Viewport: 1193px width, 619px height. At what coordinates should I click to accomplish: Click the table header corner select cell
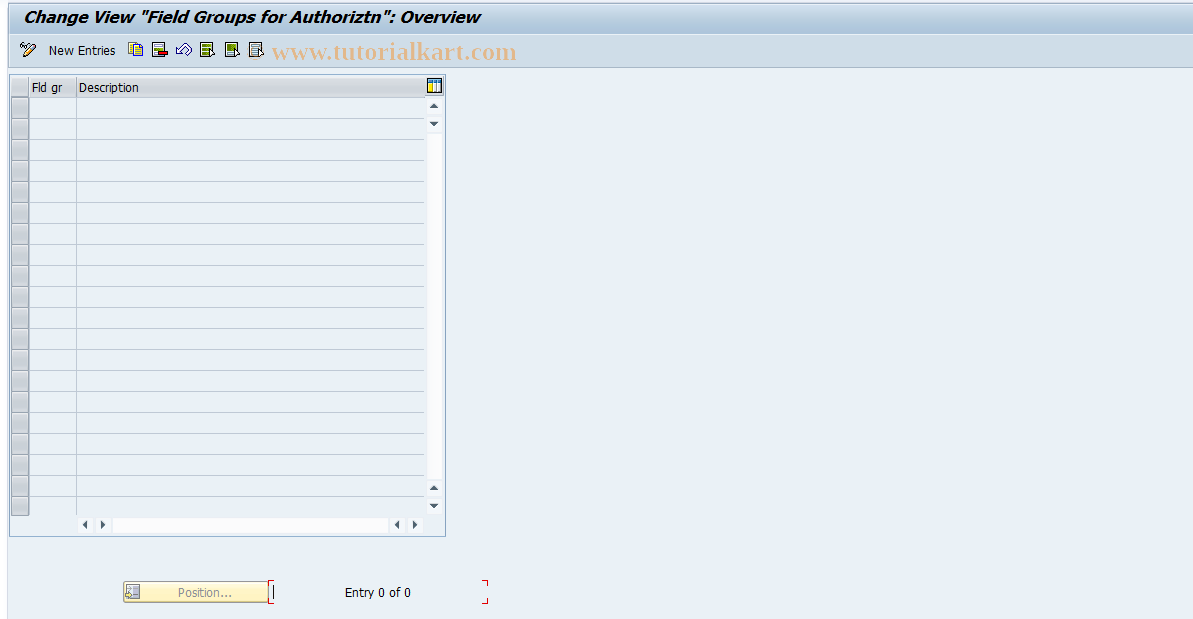[20, 87]
